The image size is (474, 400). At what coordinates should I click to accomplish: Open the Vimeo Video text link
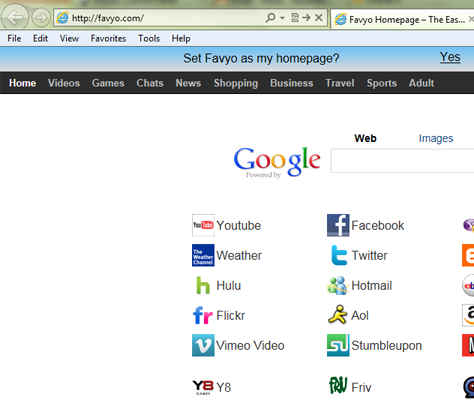coord(250,346)
